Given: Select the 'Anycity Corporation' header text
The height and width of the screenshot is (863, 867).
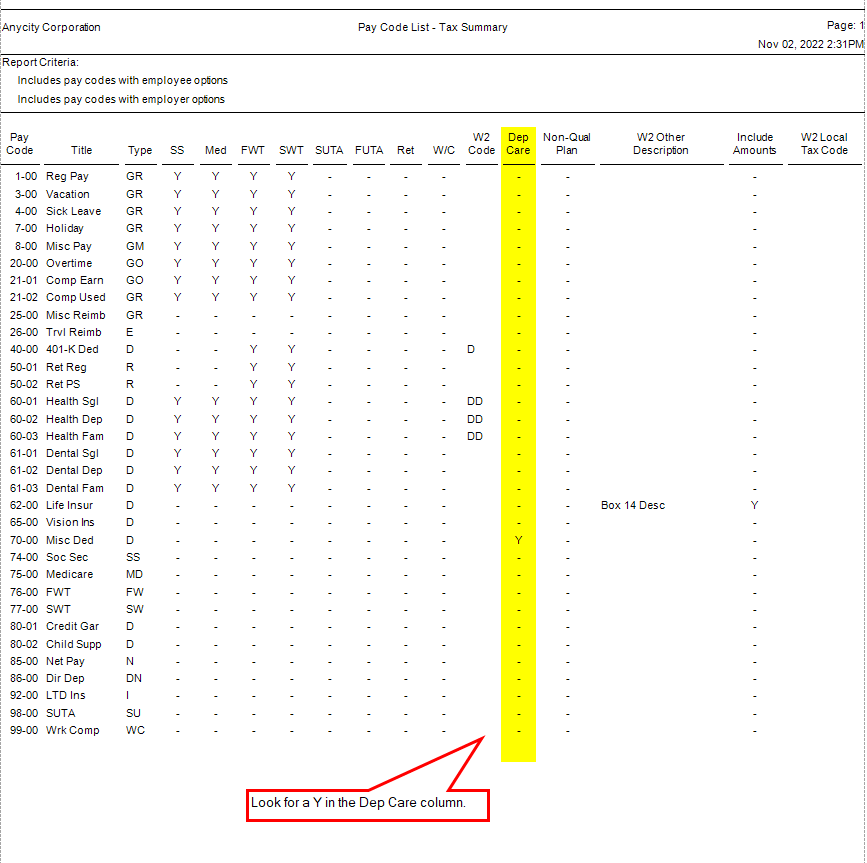Looking at the screenshot, I should [51, 27].
